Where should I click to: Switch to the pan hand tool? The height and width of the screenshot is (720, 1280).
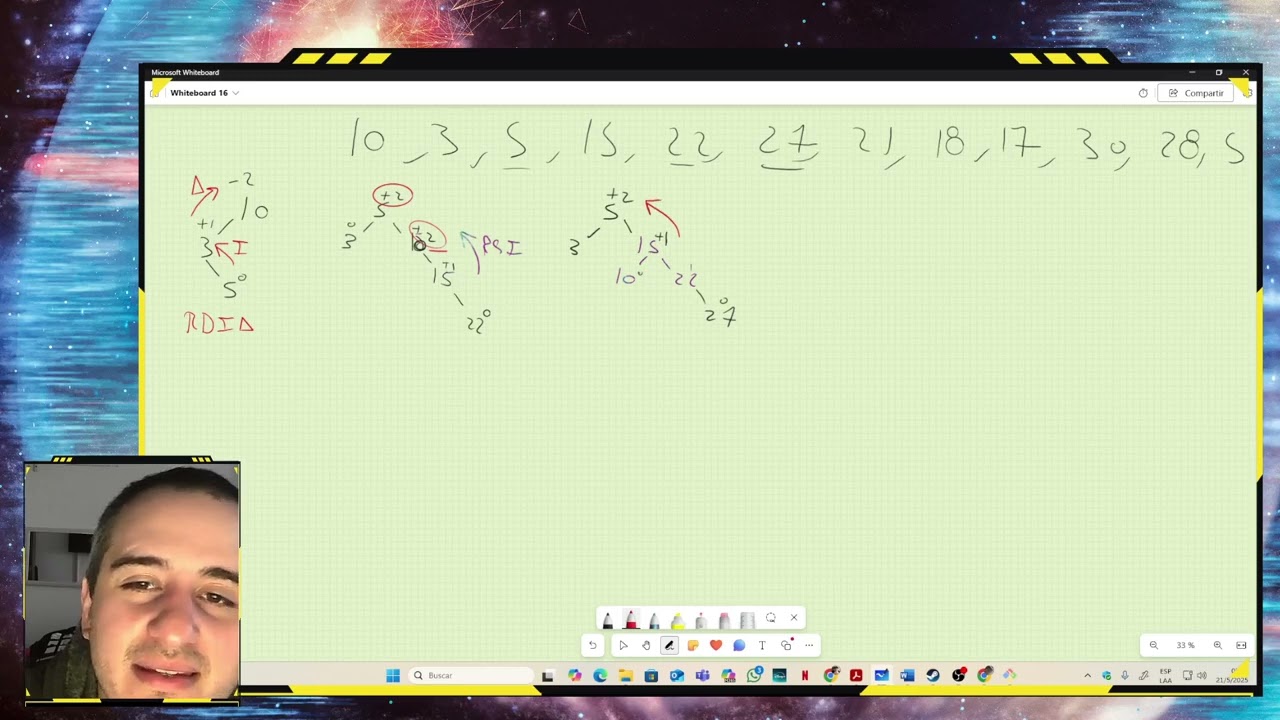click(646, 645)
